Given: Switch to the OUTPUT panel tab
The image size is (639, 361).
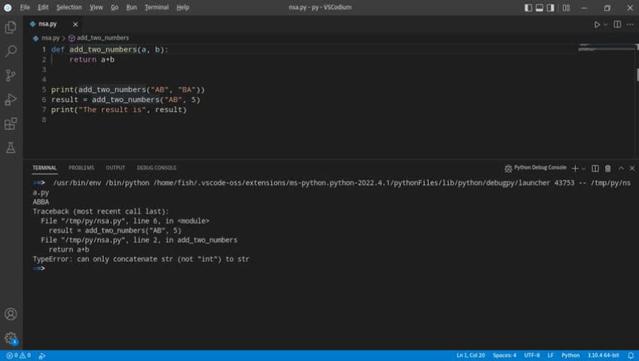Looking at the screenshot, I should coord(115,168).
